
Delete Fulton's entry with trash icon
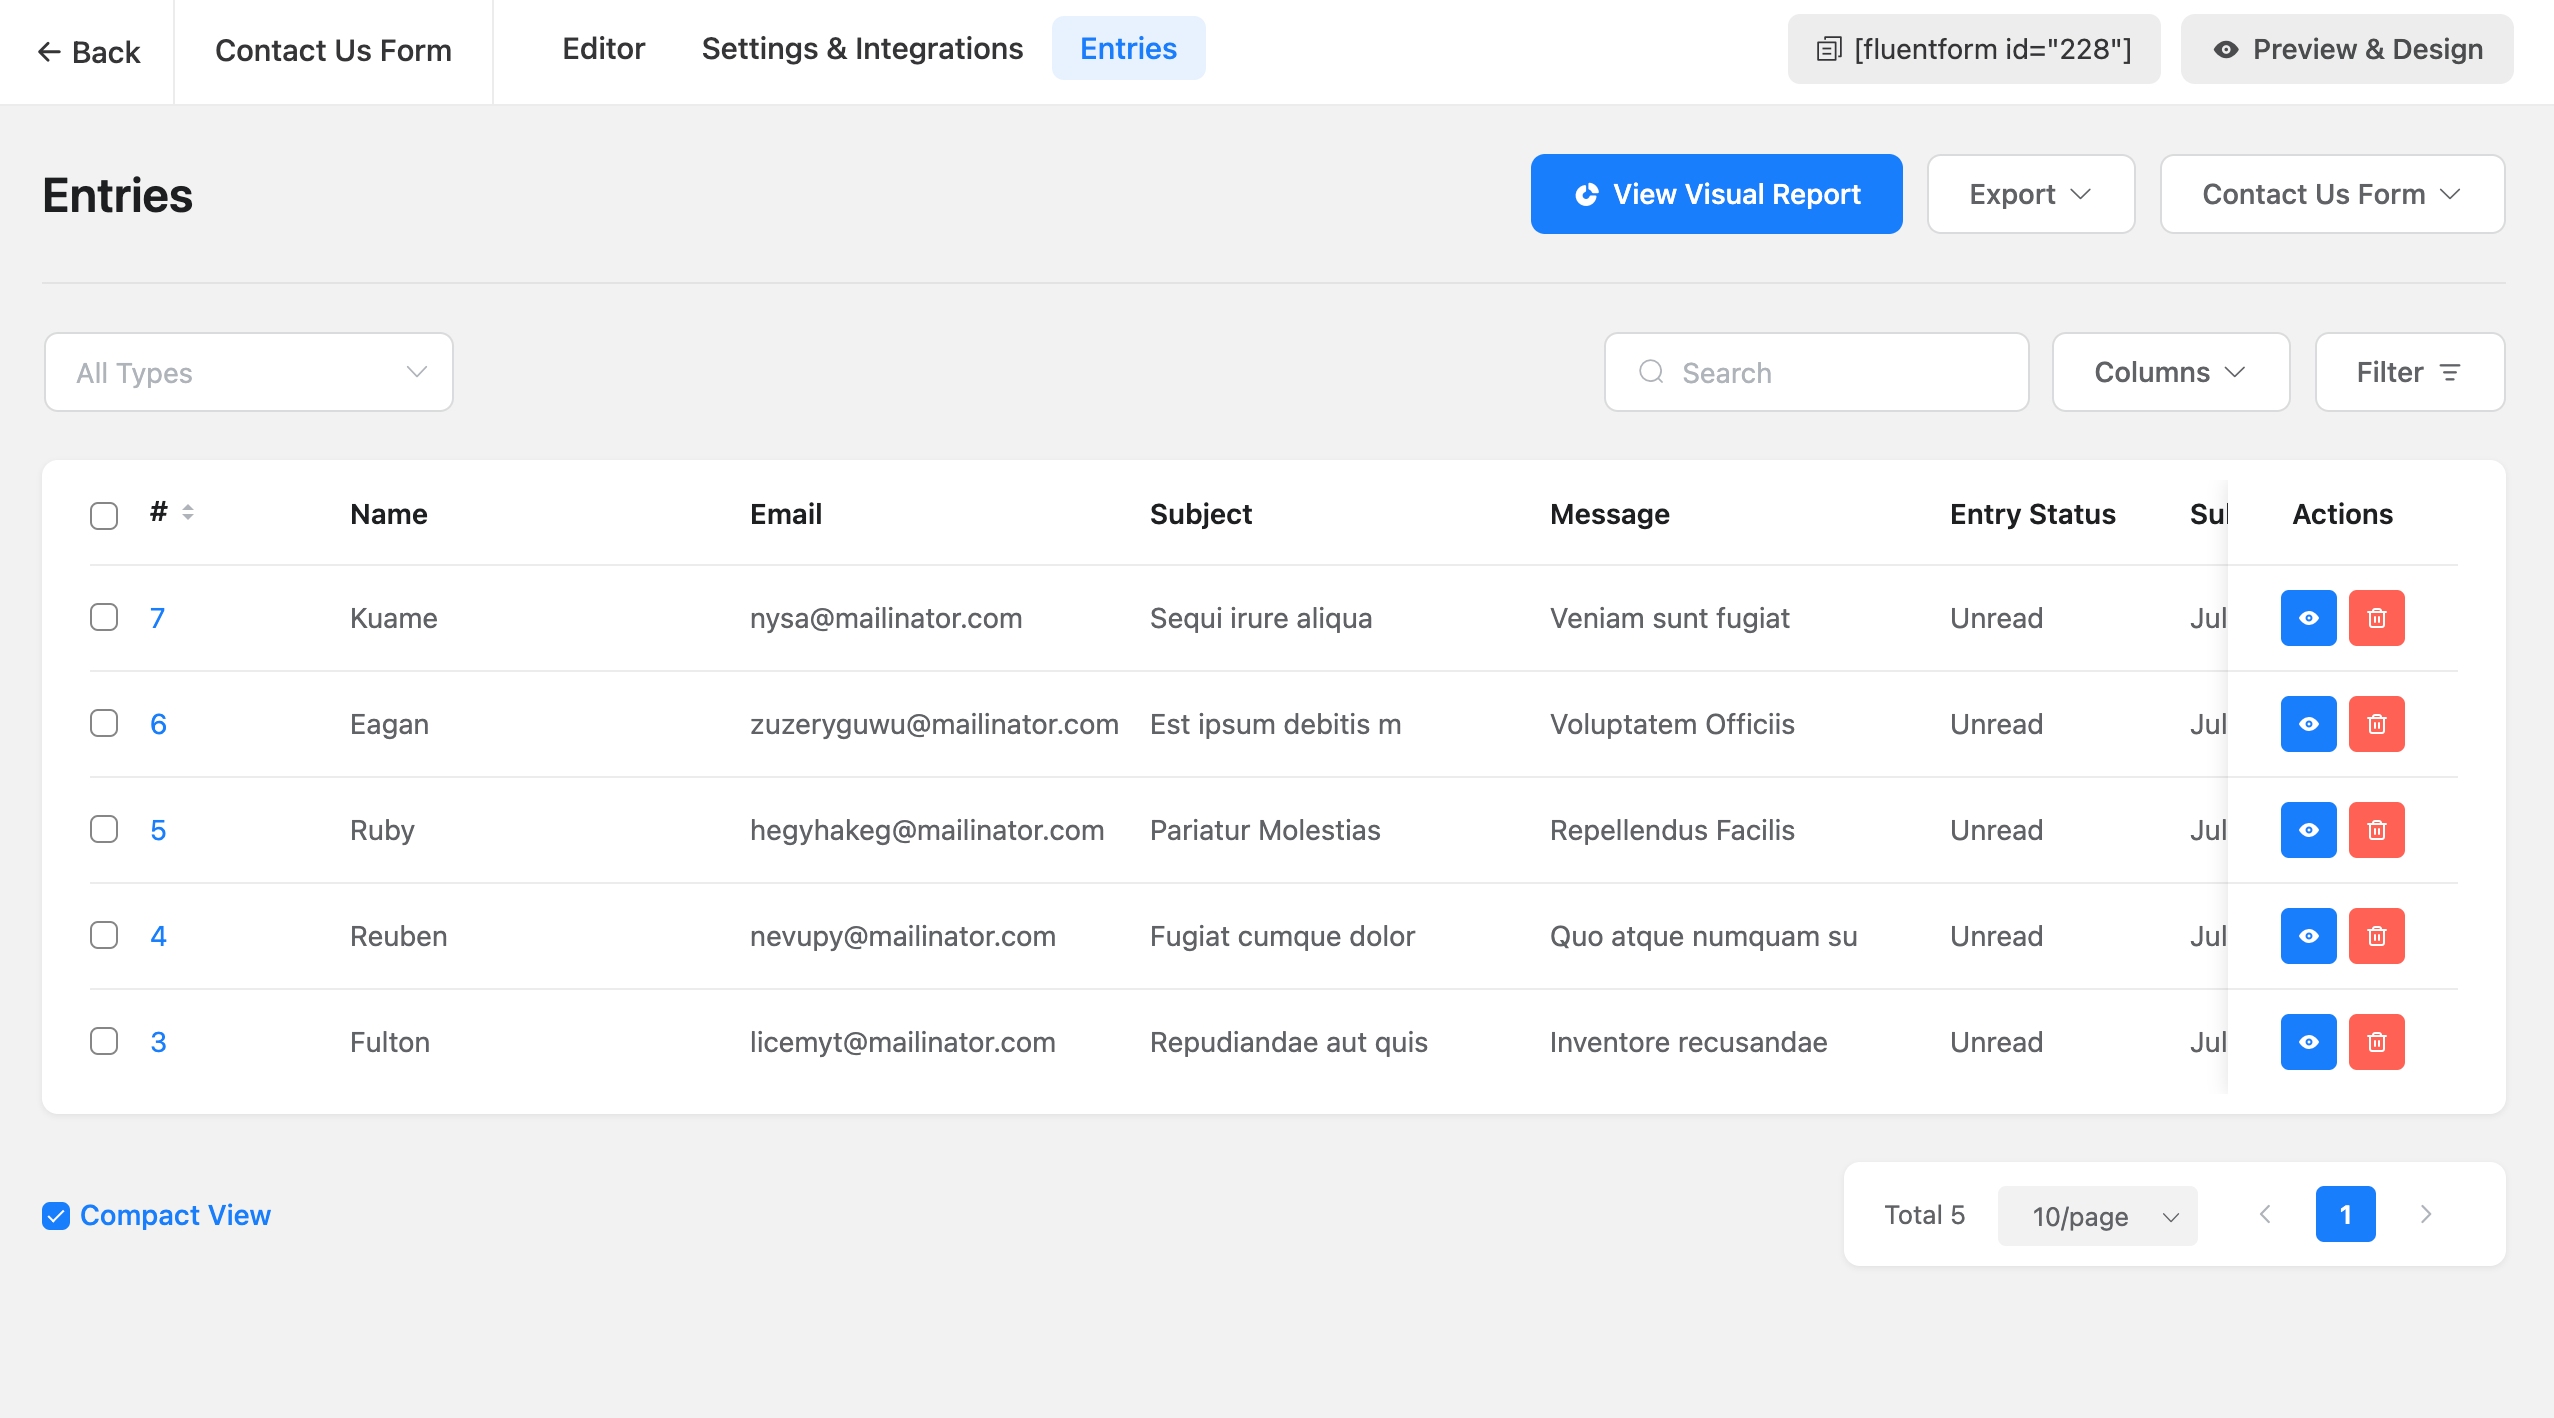[x=2376, y=1042]
